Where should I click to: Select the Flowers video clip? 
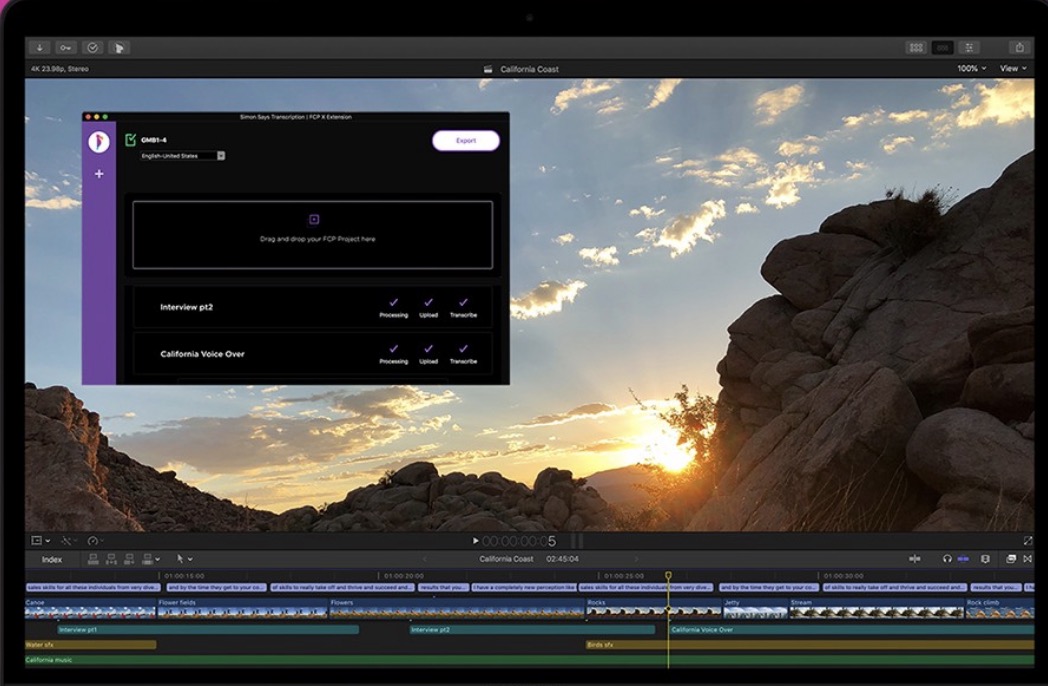(456, 608)
